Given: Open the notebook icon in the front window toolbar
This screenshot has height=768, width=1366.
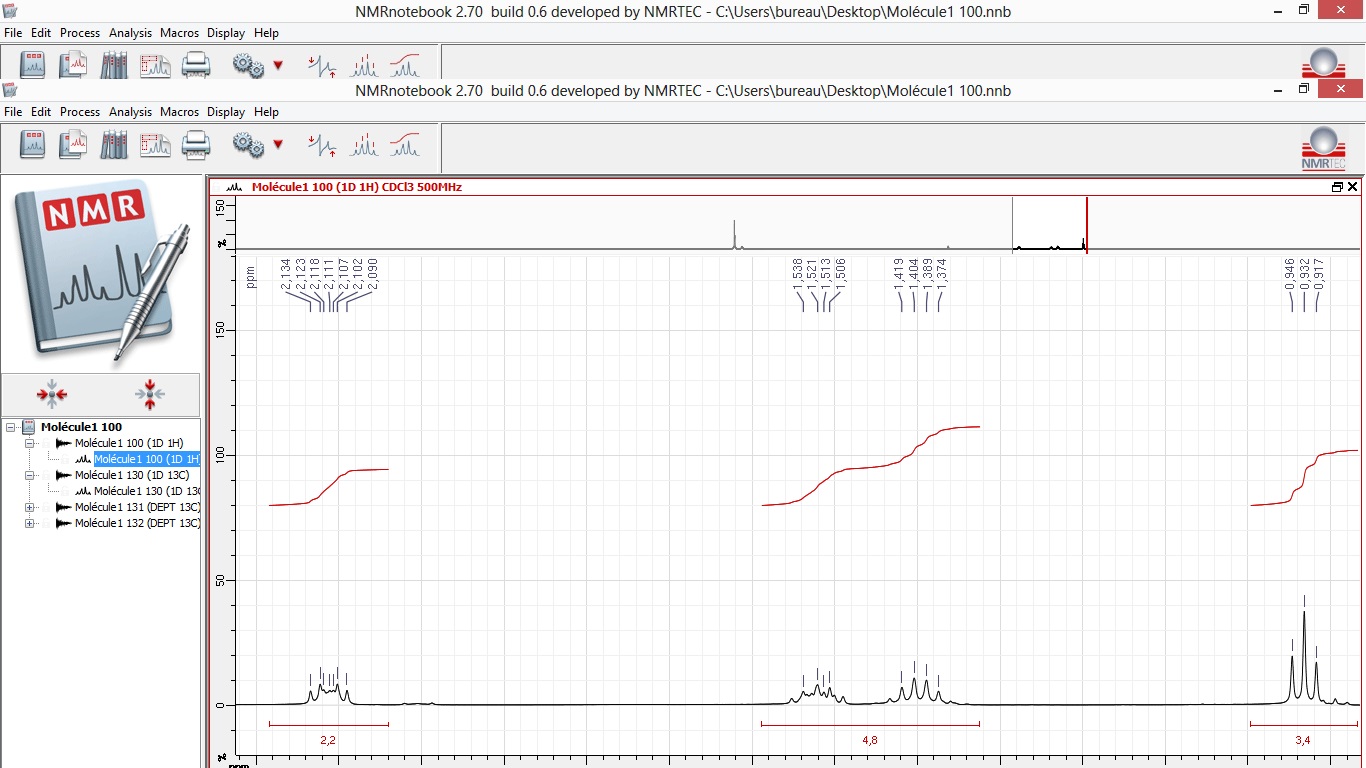Looking at the screenshot, I should point(33,145).
